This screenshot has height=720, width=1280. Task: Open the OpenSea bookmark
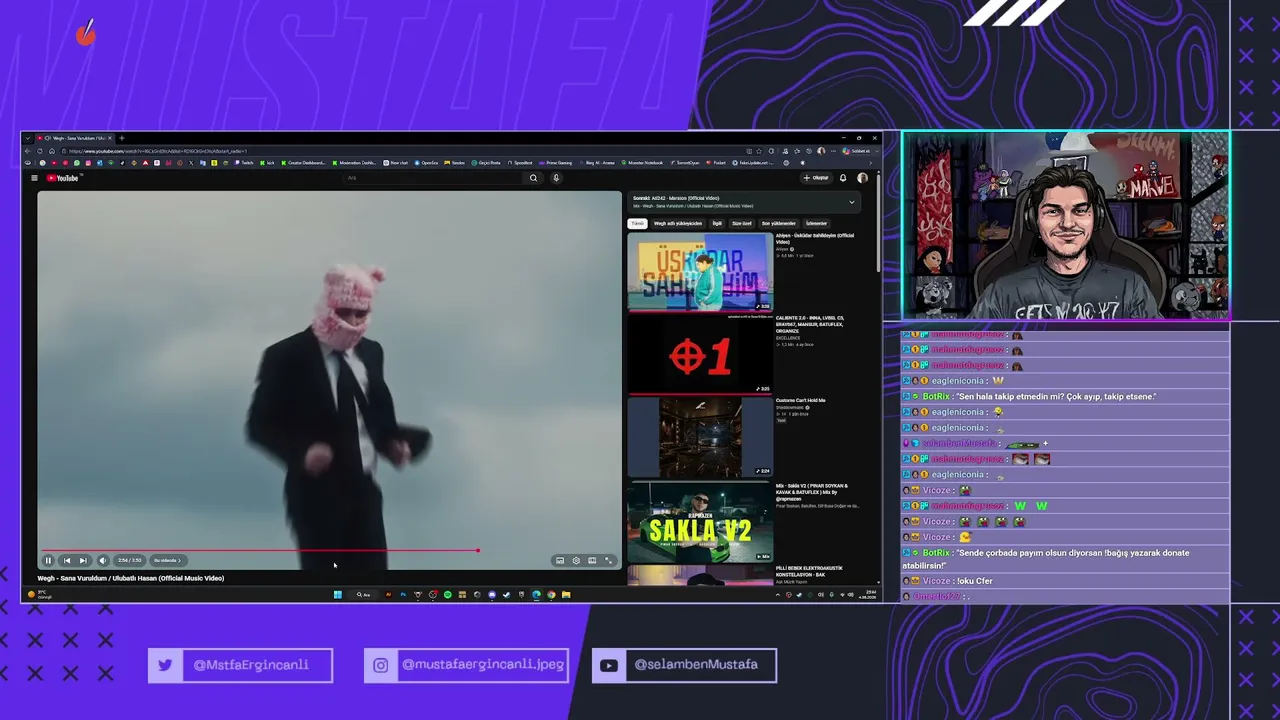pos(427,163)
